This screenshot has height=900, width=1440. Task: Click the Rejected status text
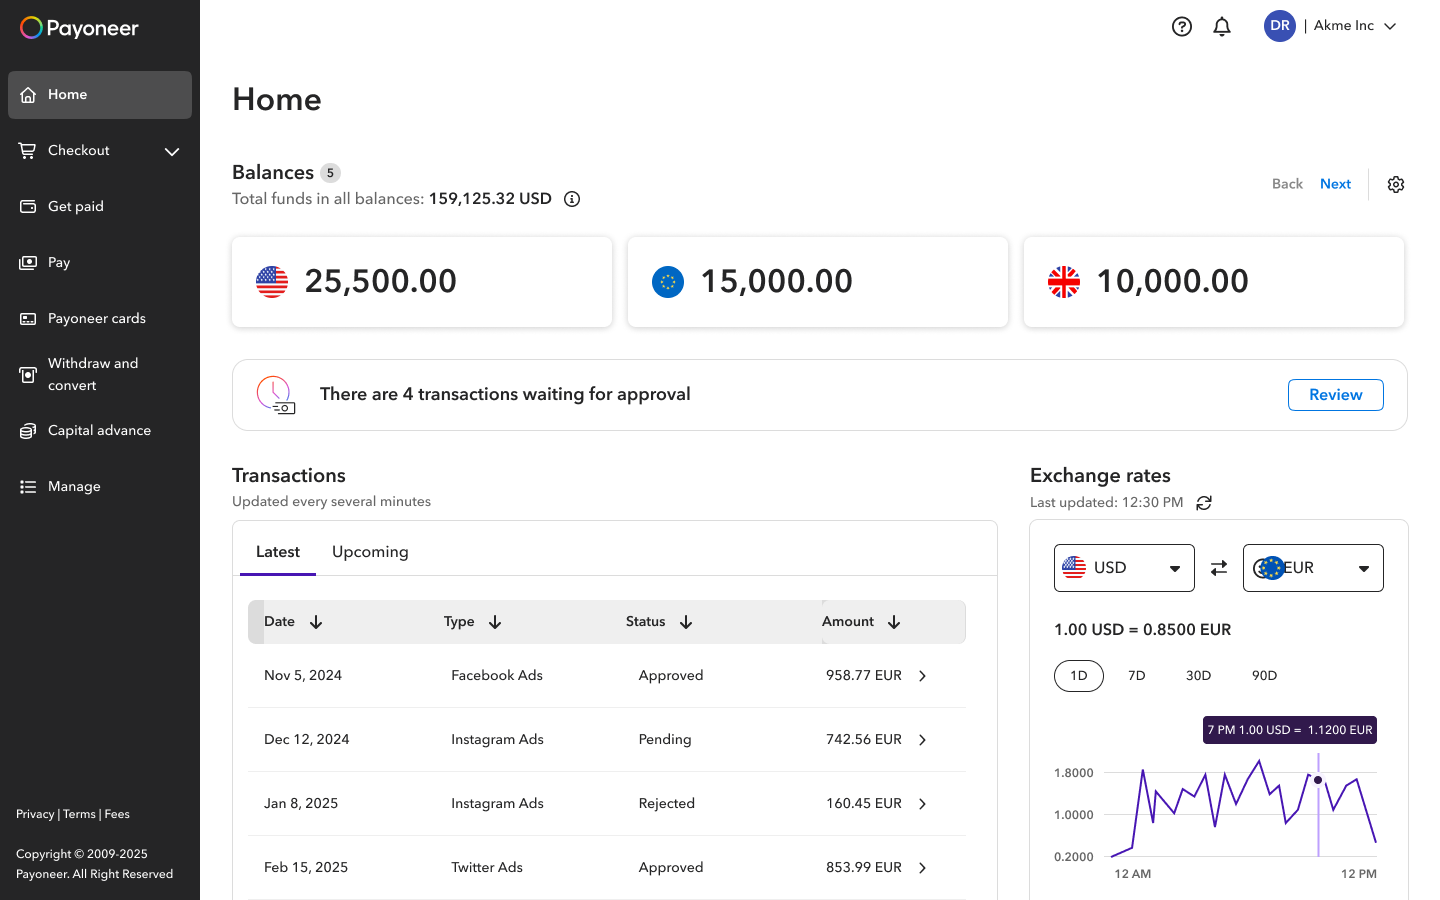(x=667, y=804)
